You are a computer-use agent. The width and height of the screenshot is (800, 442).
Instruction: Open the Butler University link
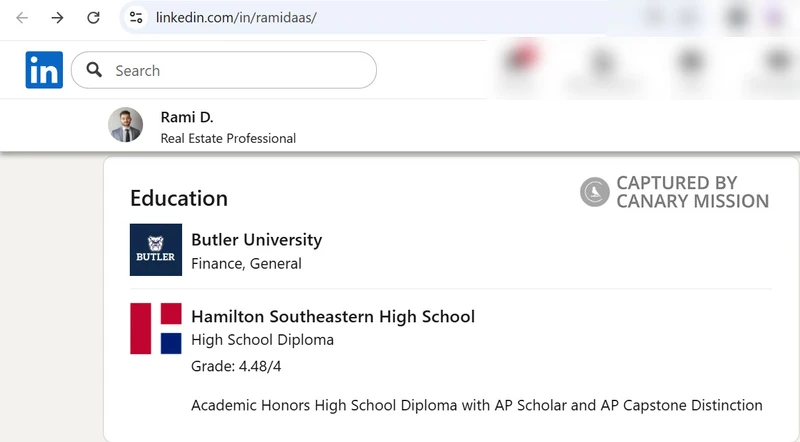pyautogui.click(x=256, y=240)
